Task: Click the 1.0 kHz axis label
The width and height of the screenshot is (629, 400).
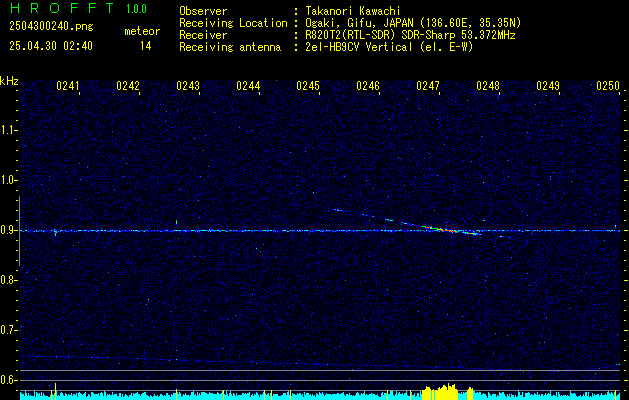Action: point(8,180)
